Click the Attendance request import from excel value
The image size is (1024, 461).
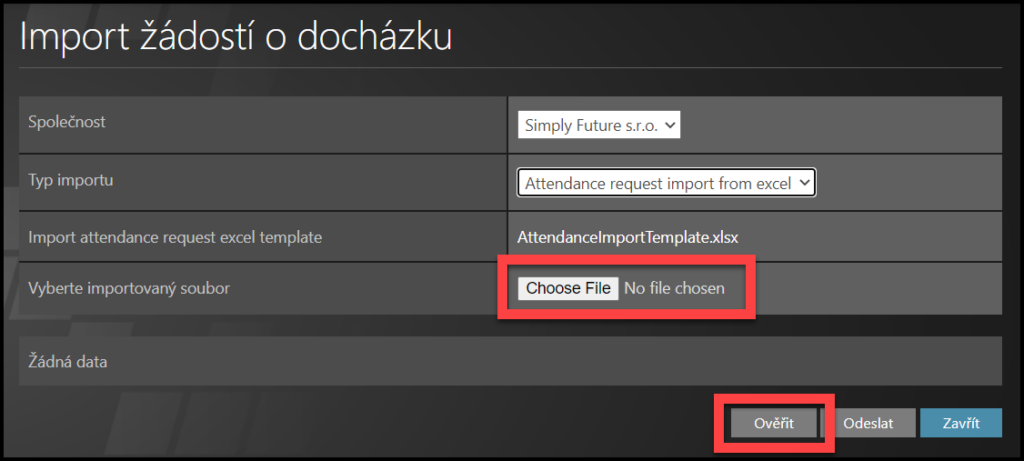point(656,183)
